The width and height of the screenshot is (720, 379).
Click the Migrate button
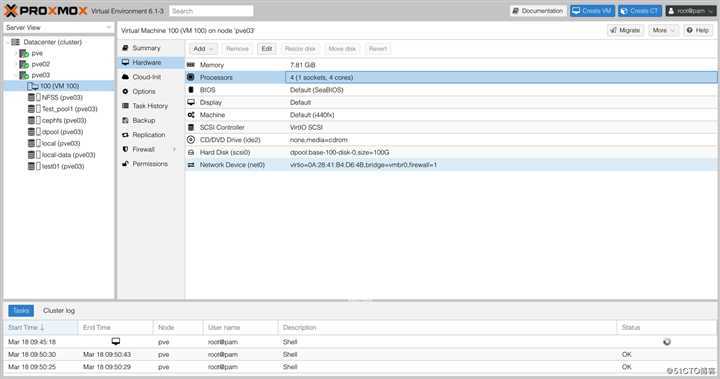[x=625, y=30]
